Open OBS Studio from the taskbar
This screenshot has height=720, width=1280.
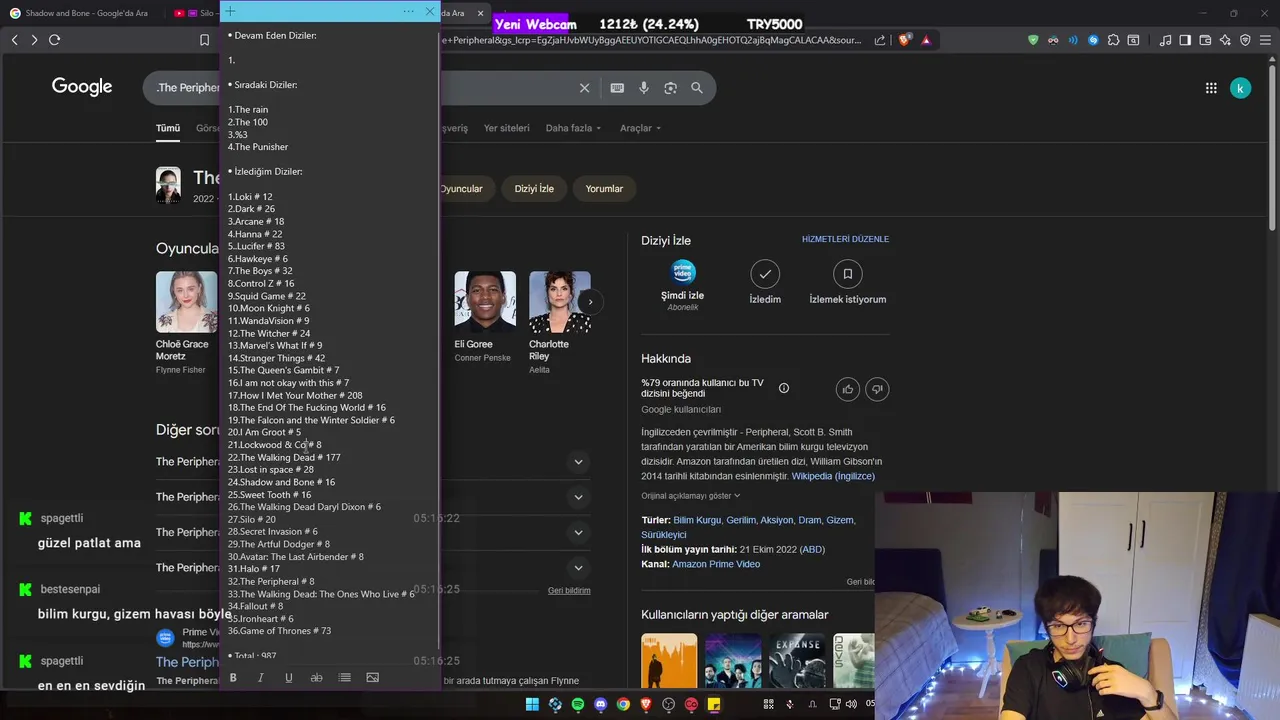[x=668, y=704]
